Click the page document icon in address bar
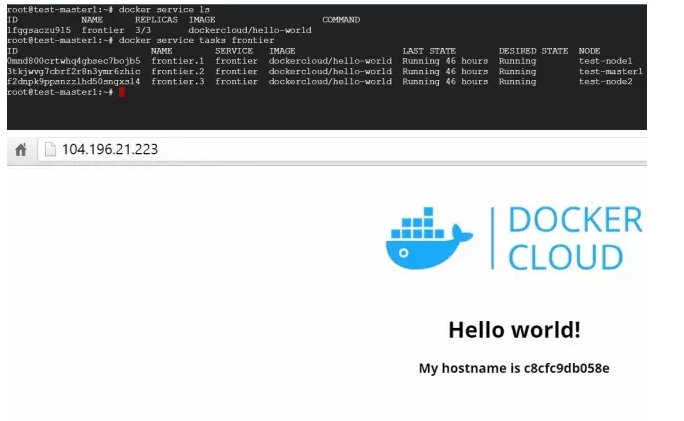The image size is (684, 421). pos(50,149)
